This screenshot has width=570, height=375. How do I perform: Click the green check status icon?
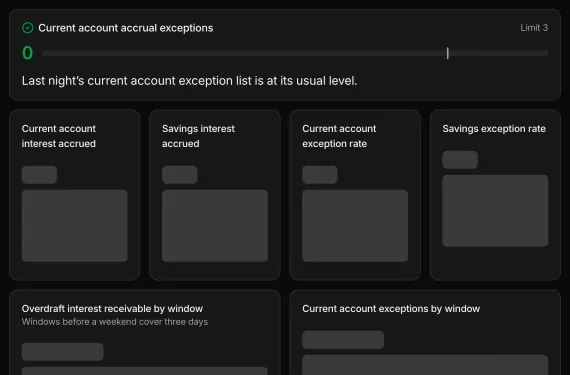pos(28,28)
